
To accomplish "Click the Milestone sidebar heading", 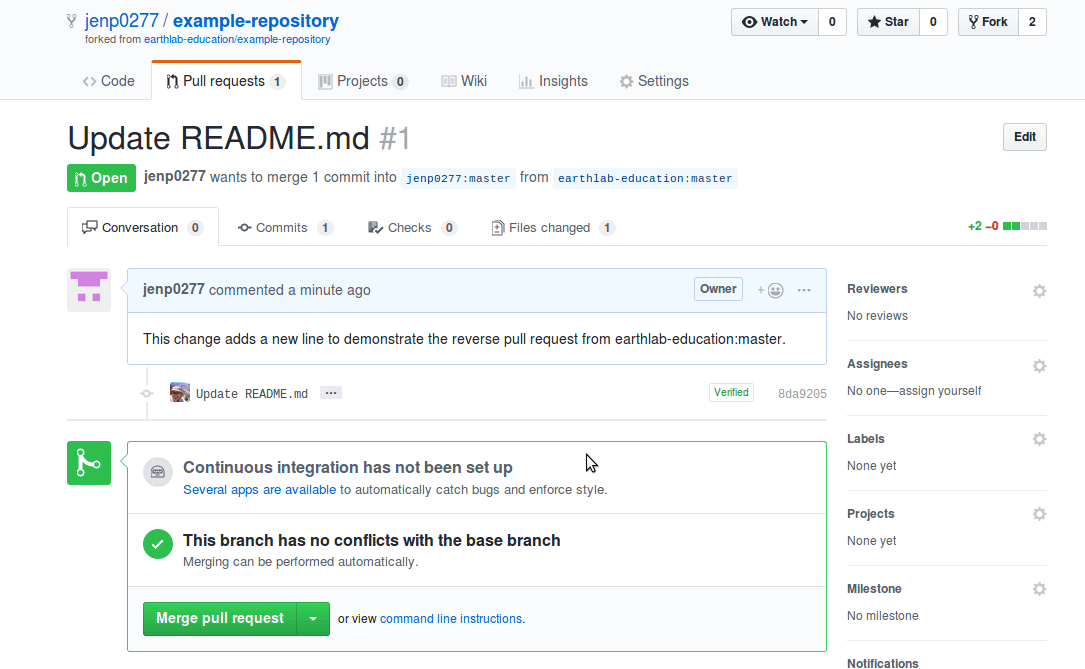I will click(x=875, y=589).
